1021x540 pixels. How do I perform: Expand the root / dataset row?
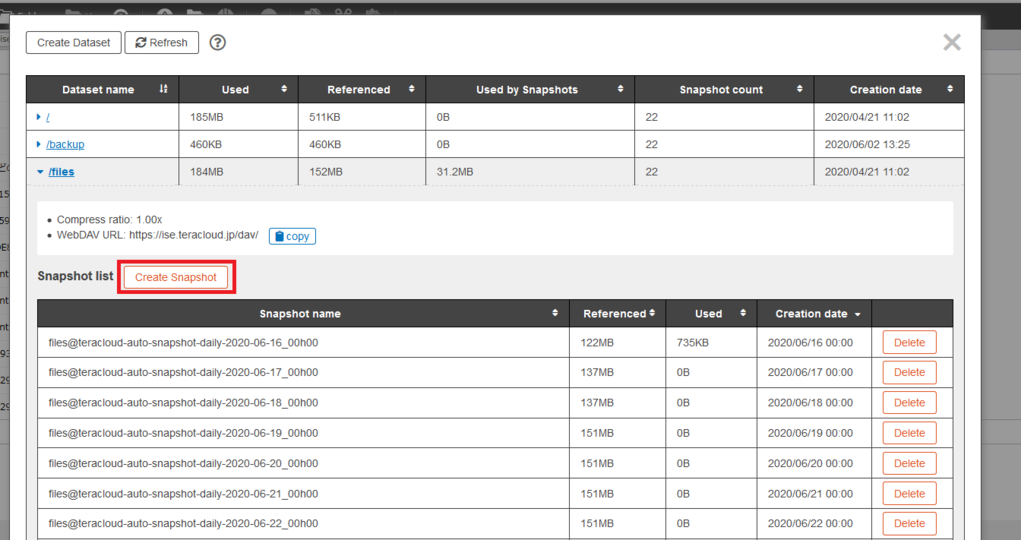coord(39,117)
